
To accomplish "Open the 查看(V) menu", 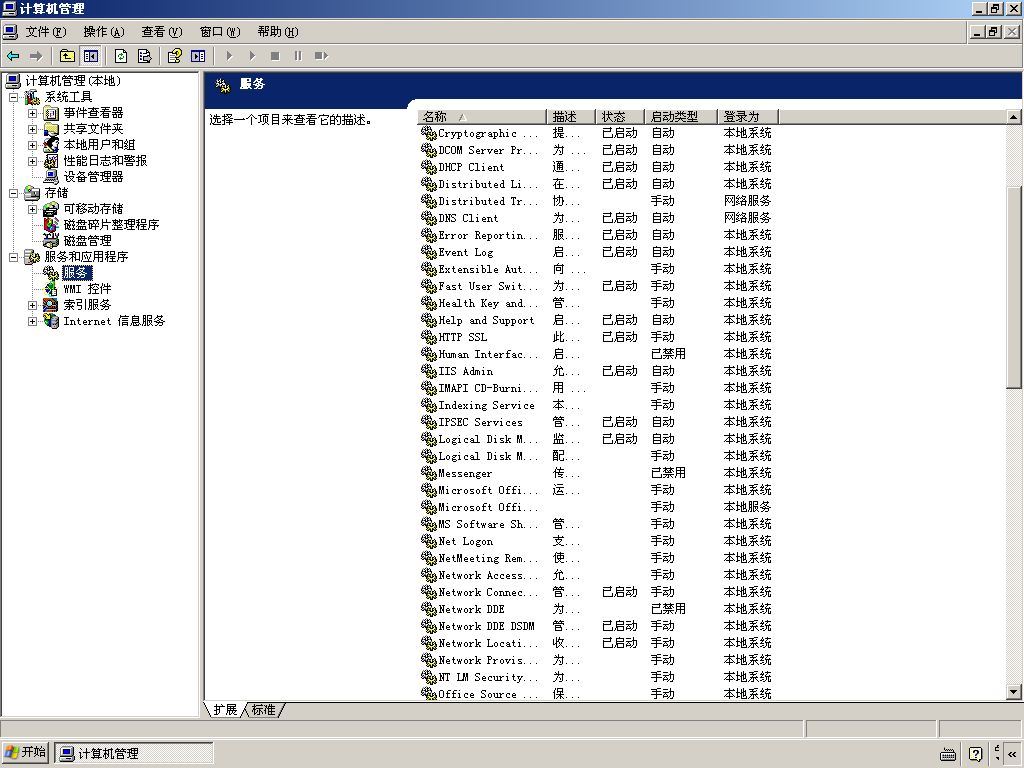I will tap(161, 32).
